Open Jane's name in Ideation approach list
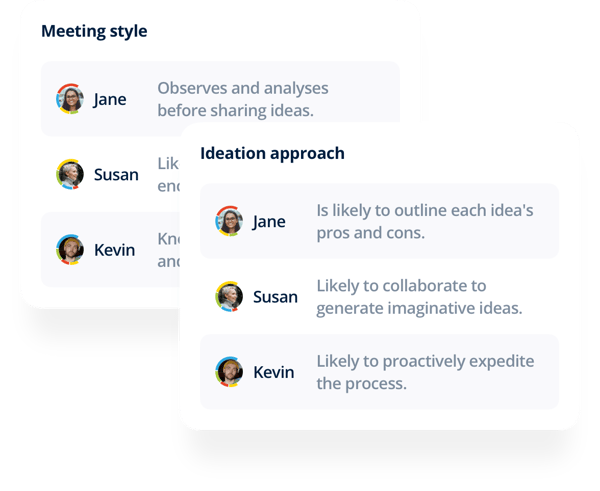Viewport: 600px width, 491px height. point(269,221)
